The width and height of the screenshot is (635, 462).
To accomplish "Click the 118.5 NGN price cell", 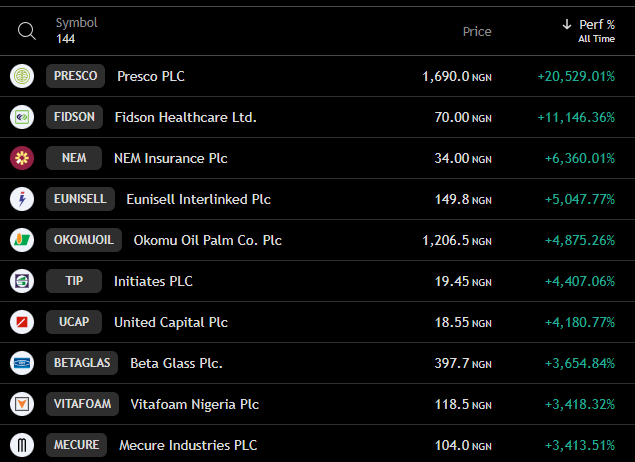I will 463,404.
